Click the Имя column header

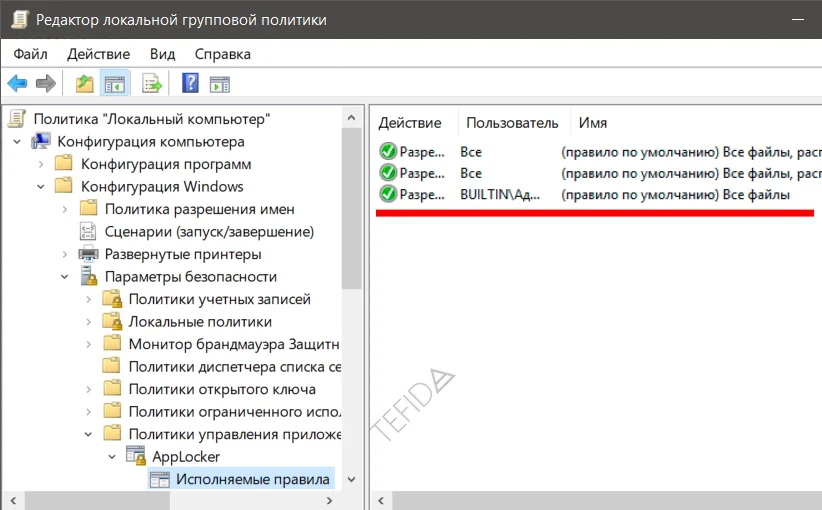click(x=592, y=123)
